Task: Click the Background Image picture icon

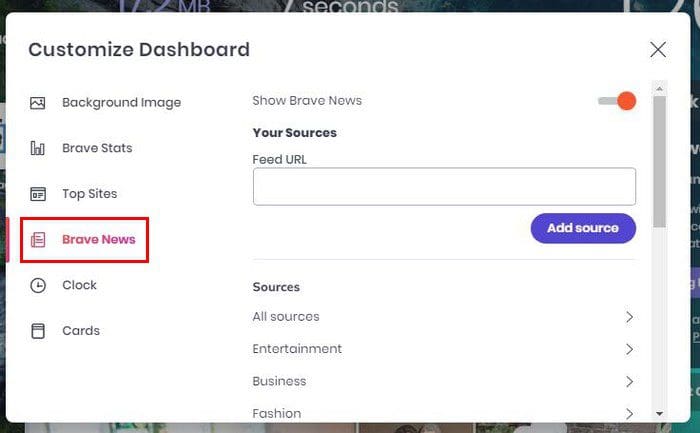Action: tap(38, 103)
